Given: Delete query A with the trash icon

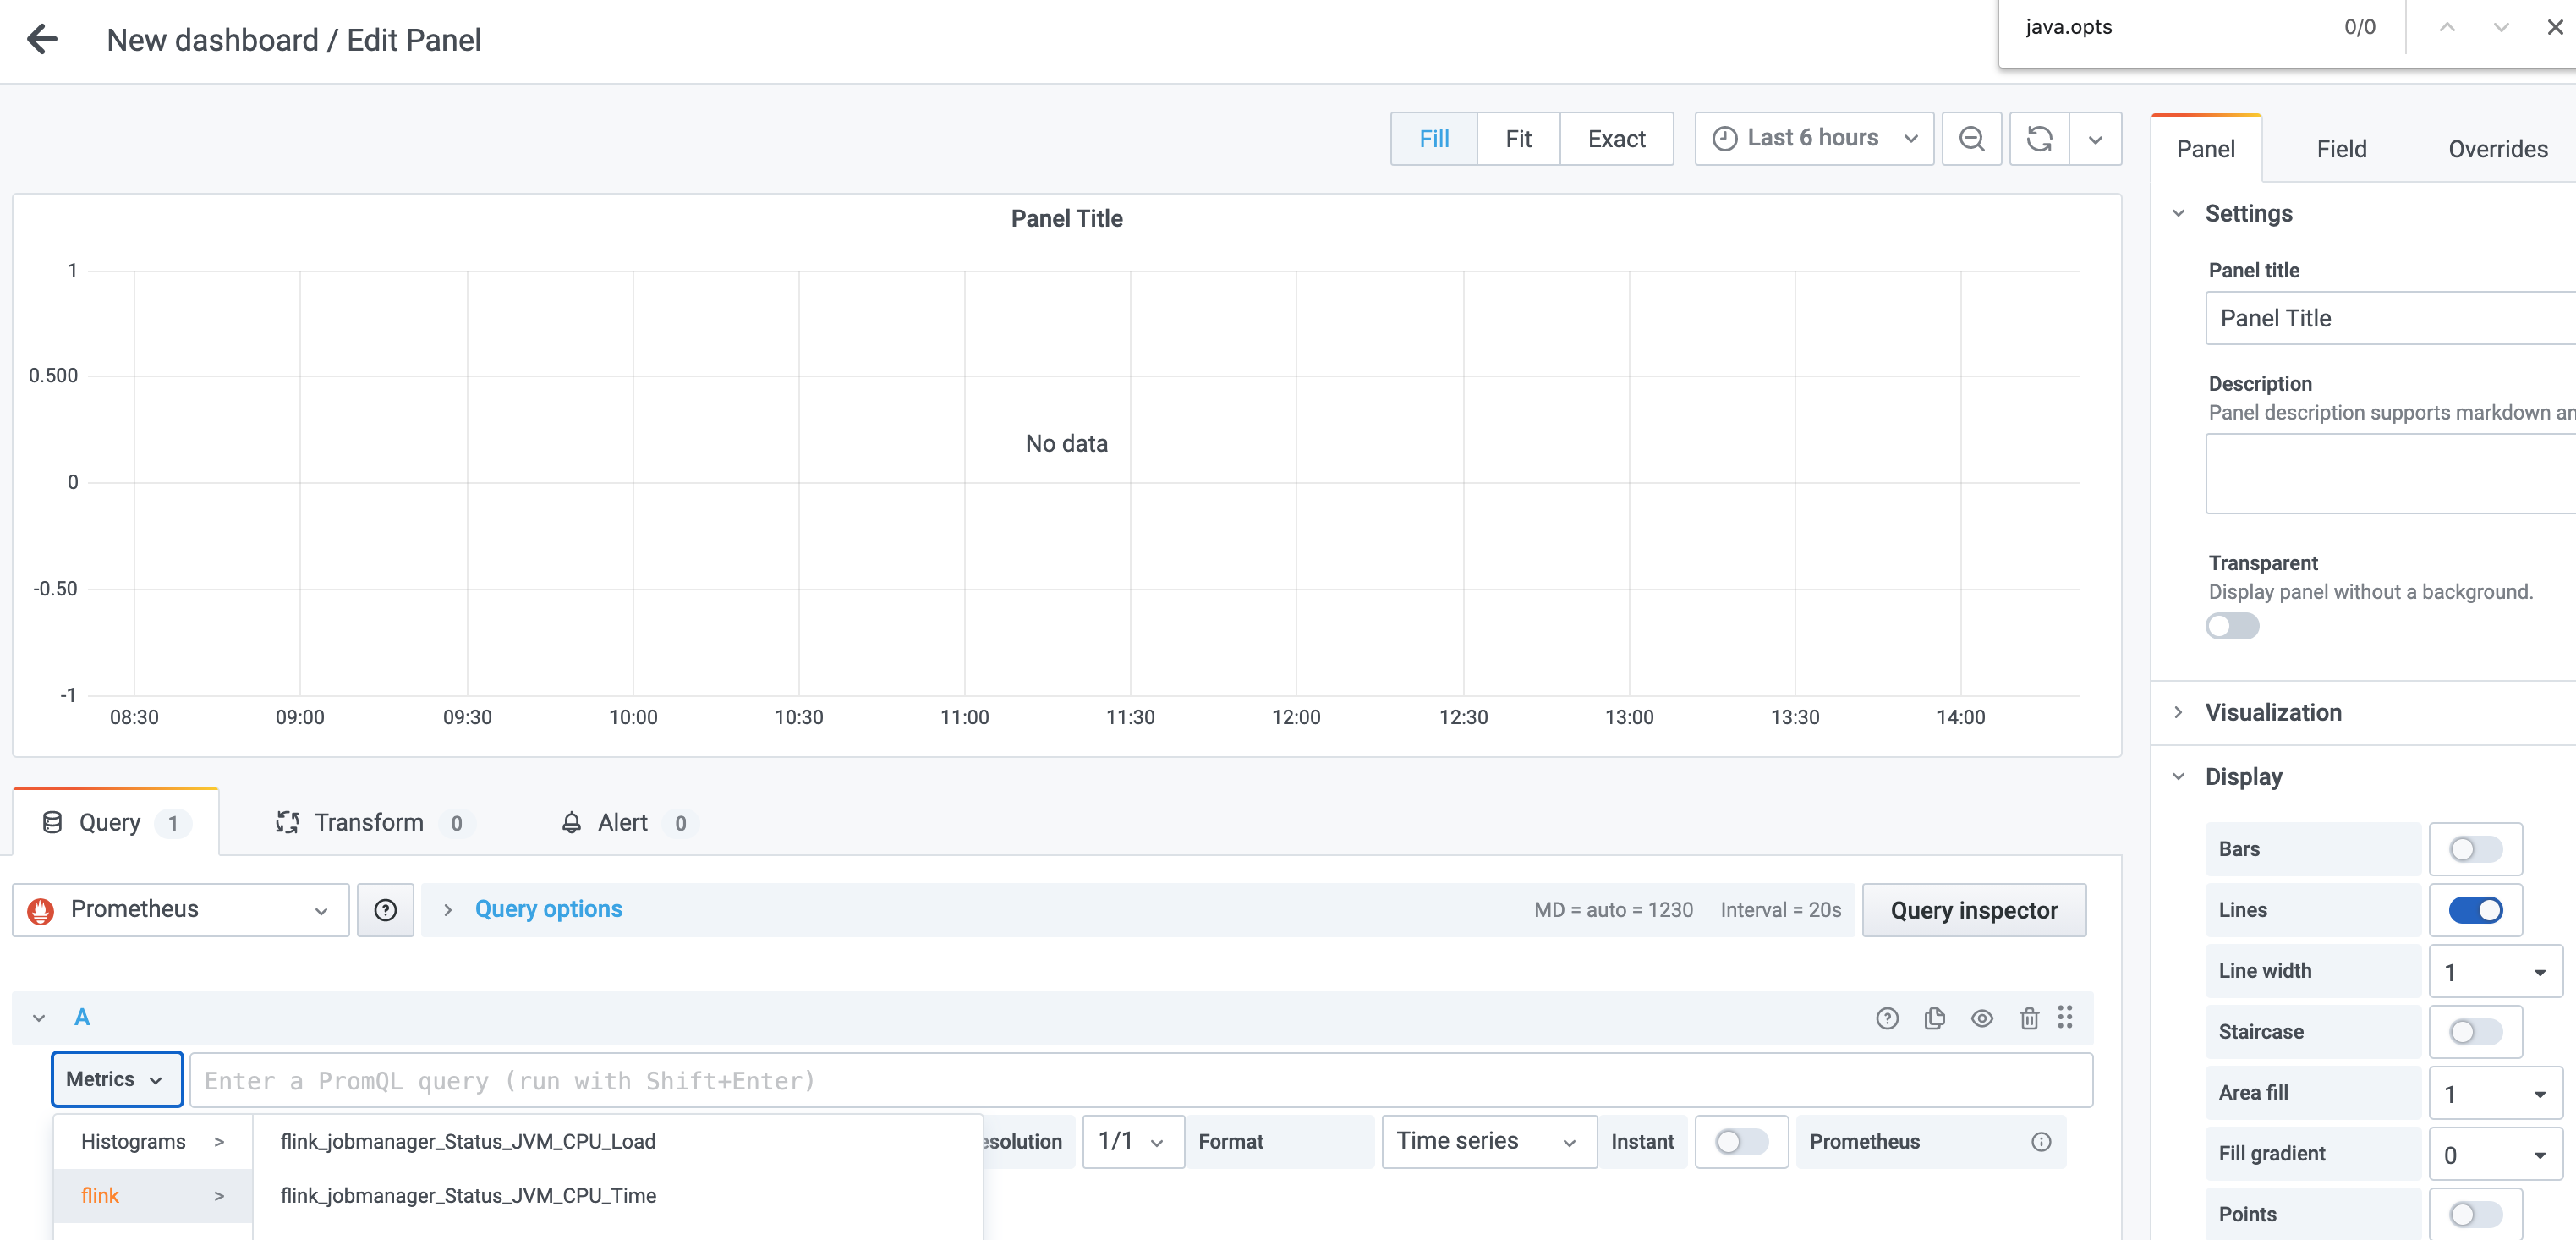Looking at the screenshot, I should coord(2028,1018).
